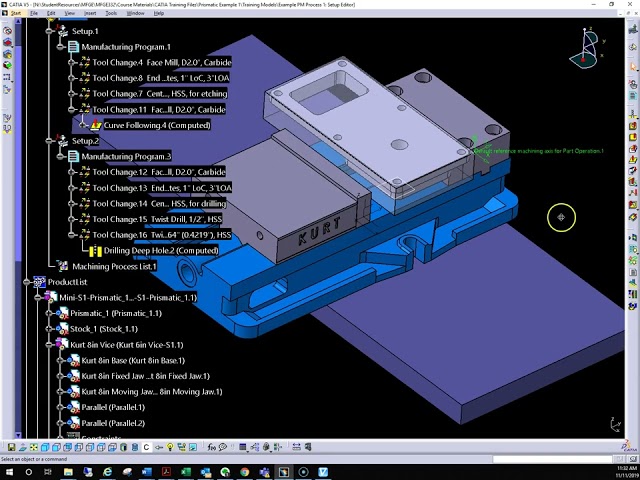Select 'Tool Change.14 Cen.., HSS, for drilling' row
Image resolution: width=640 pixels, height=480 pixels.
pos(159,203)
